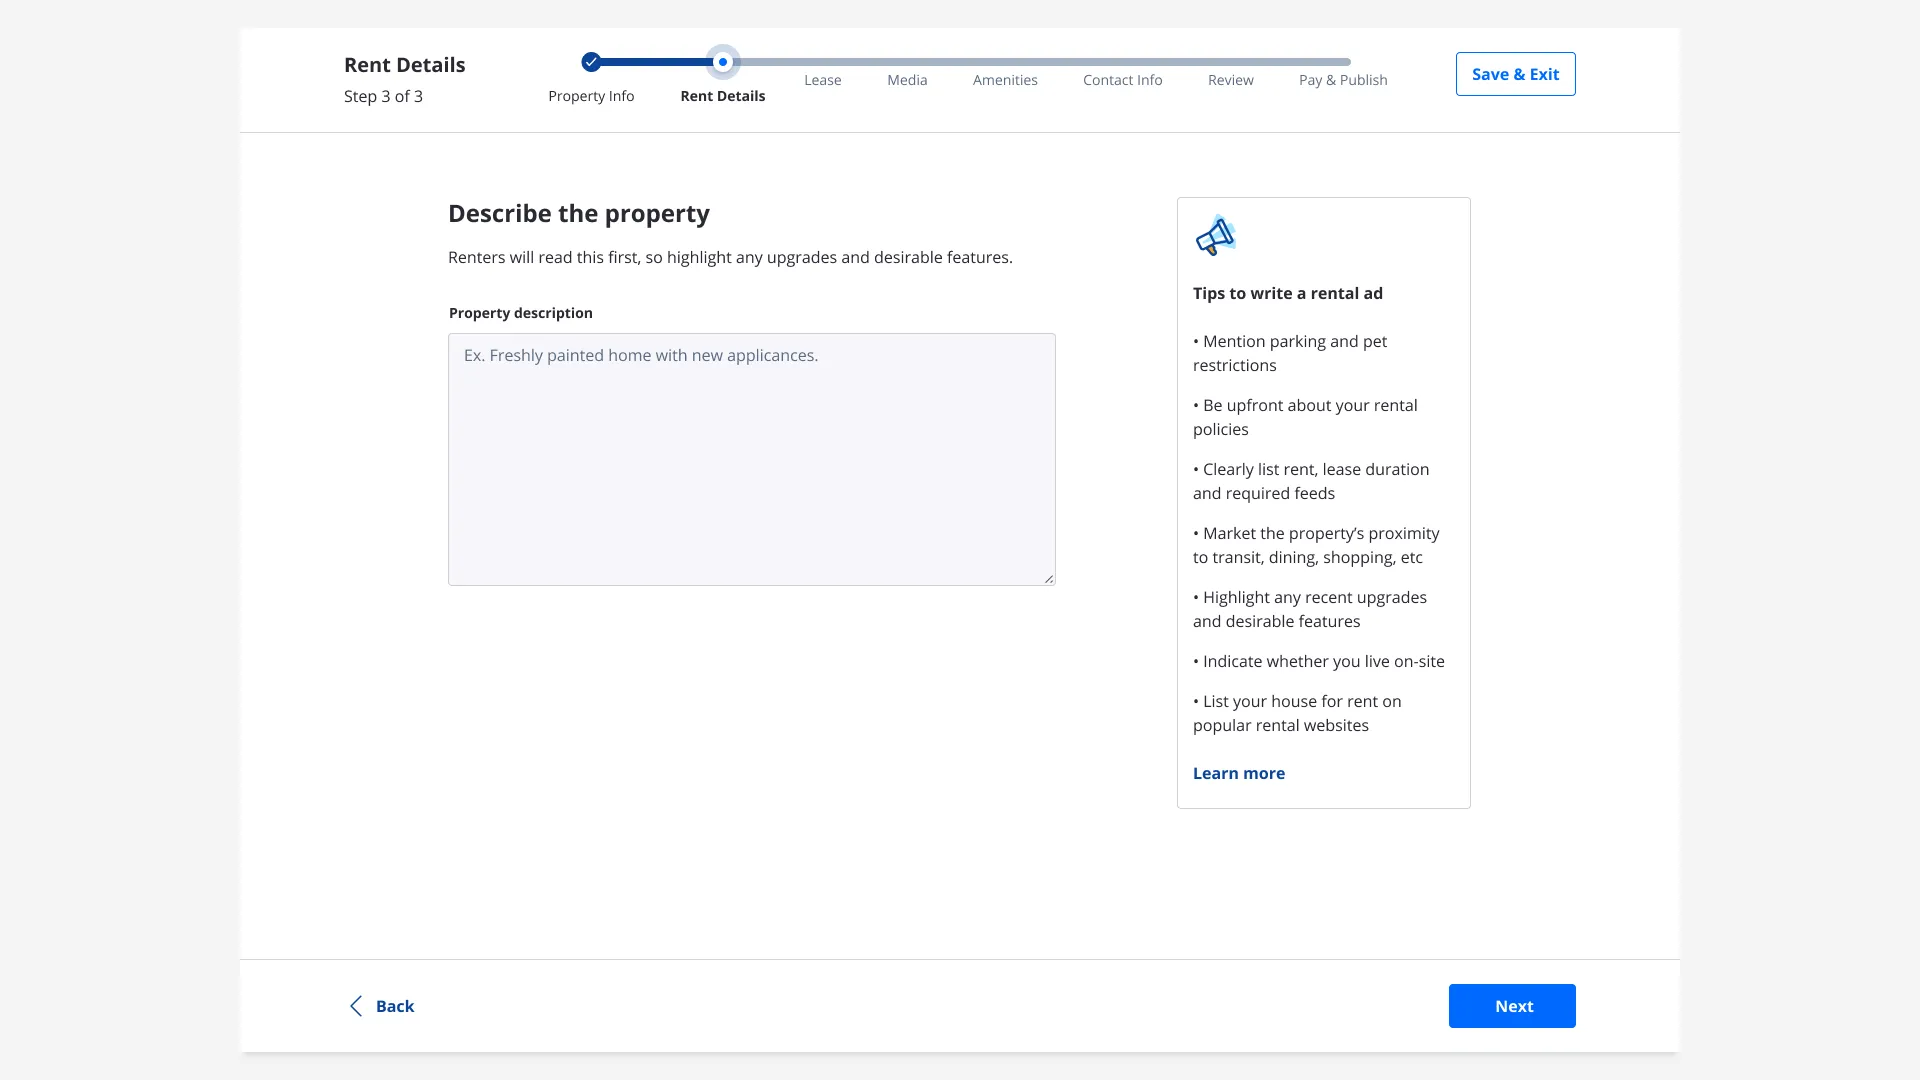Open the Lease step
The height and width of the screenshot is (1080, 1920).
pyautogui.click(x=822, y=80)
